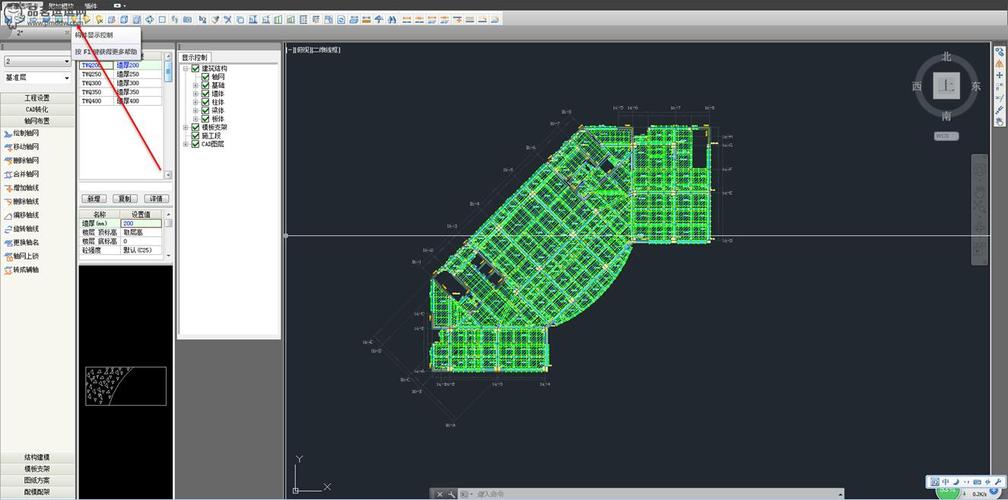Select the 旋转轴线 rotate axis tool
Screen dimensions: 1008x500
pos(22,228)
